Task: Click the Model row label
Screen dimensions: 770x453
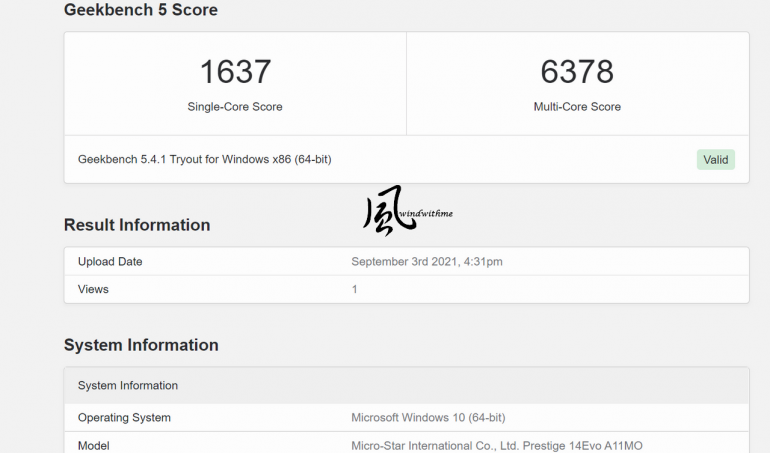Action: click(93, 446)
